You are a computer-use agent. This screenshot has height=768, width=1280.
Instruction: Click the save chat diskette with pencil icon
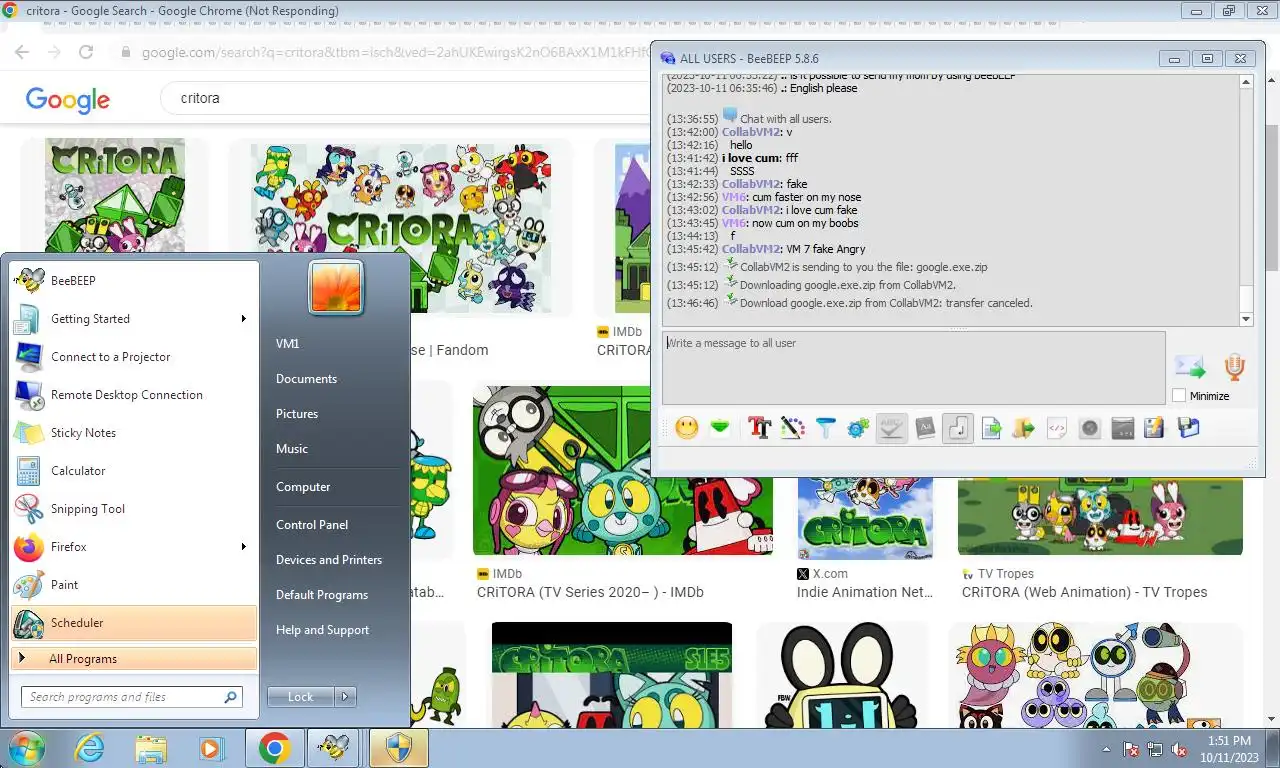click(x=1155, y=428)
